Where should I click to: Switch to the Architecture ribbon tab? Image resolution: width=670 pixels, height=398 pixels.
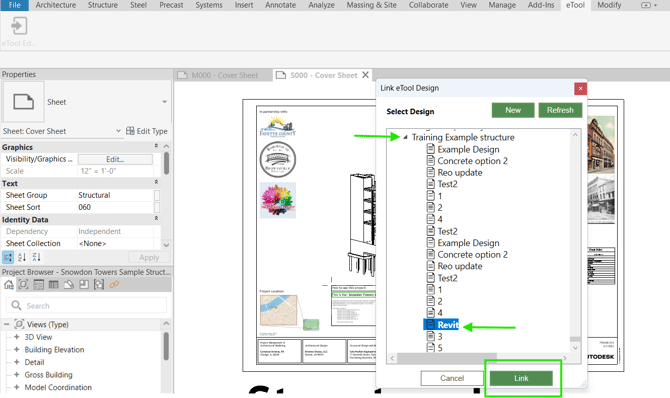56,5
